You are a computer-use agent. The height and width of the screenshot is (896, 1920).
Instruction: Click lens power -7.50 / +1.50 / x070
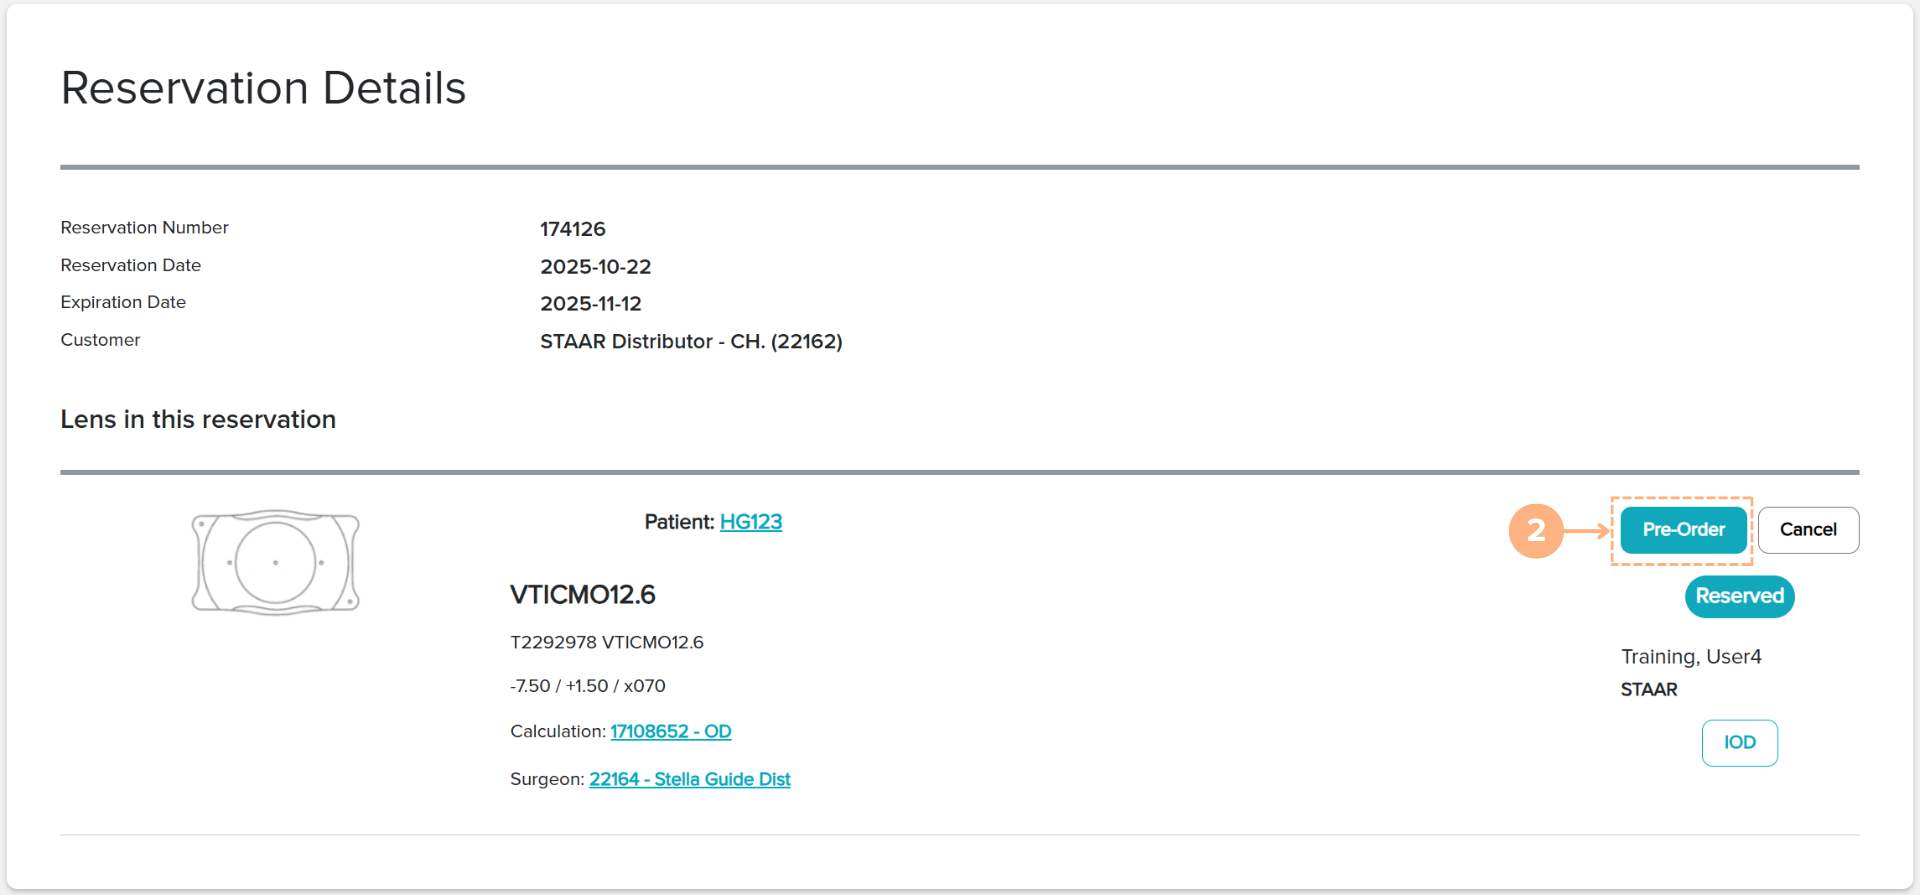588,686
